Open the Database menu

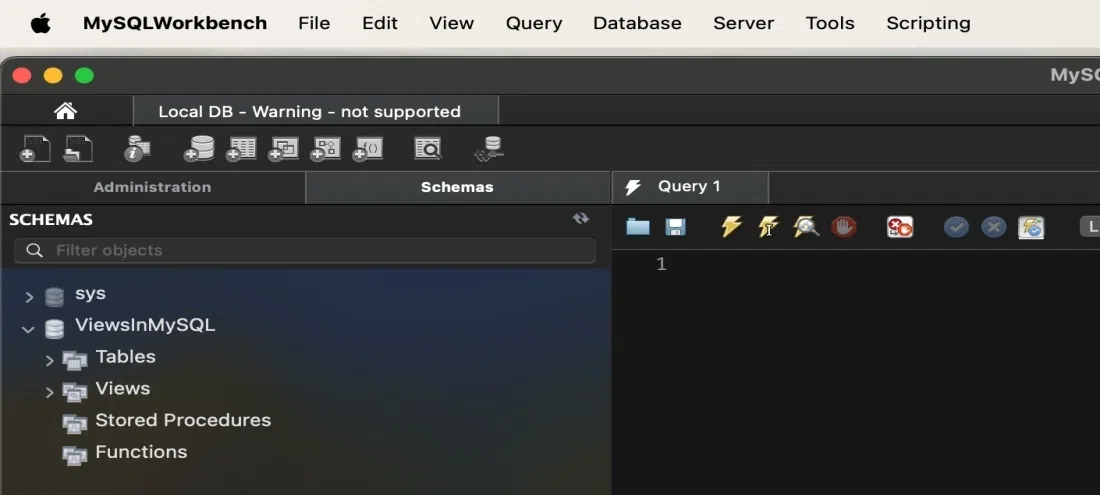click(x=637, y=23)
